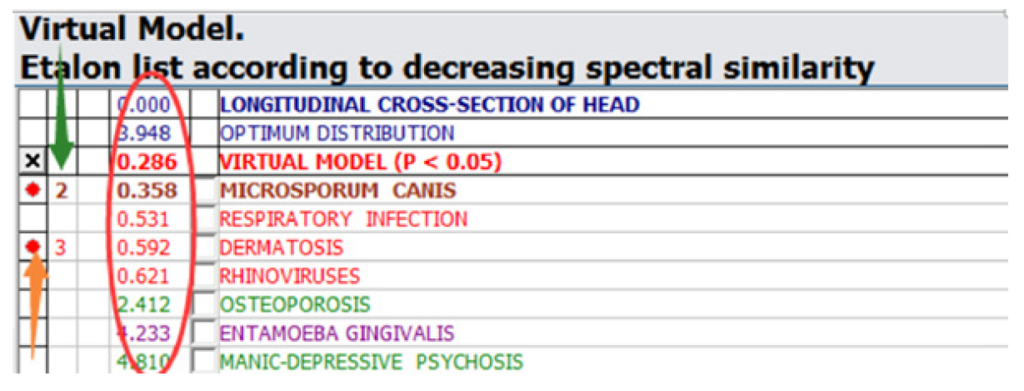Check the box beside MICROSPORUM CANIS
The height and width of the screenshot is (391, 1024).
207,191
